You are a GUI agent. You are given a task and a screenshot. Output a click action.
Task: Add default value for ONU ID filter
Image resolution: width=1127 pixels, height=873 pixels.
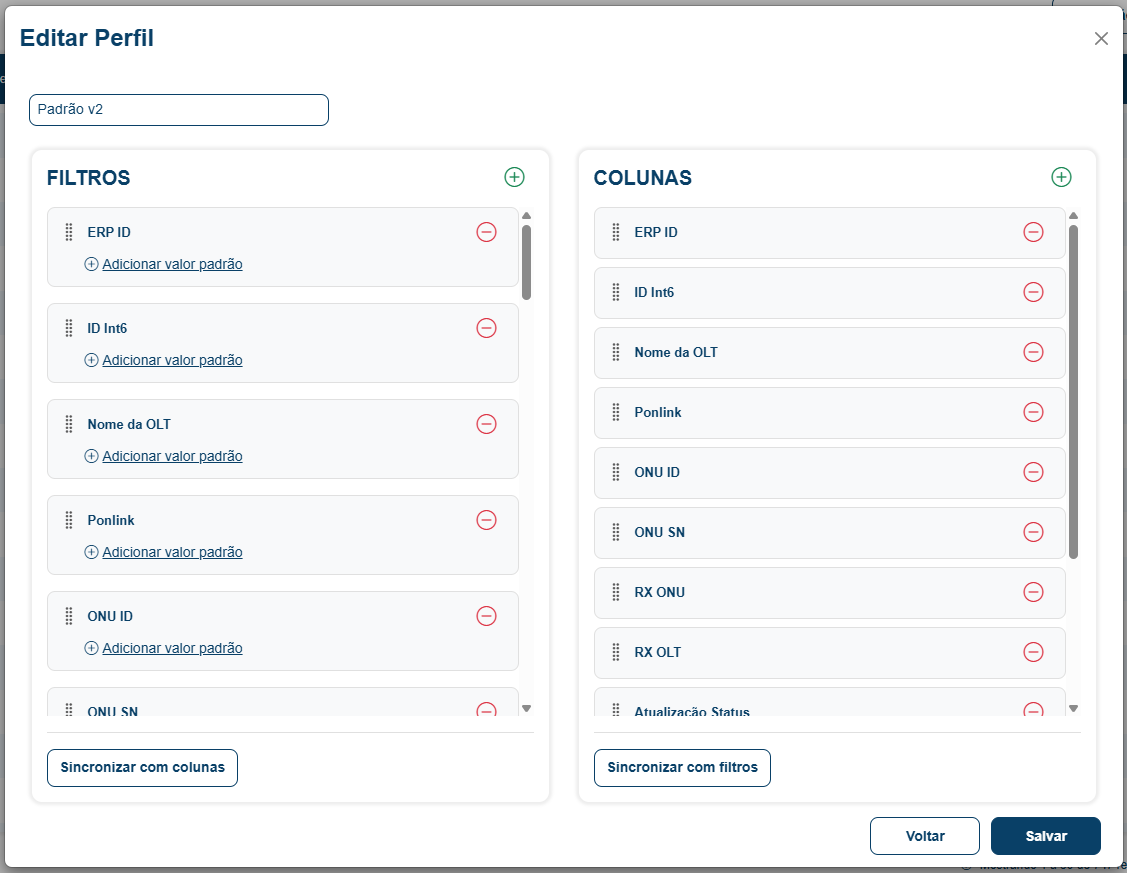coord(164,647)
